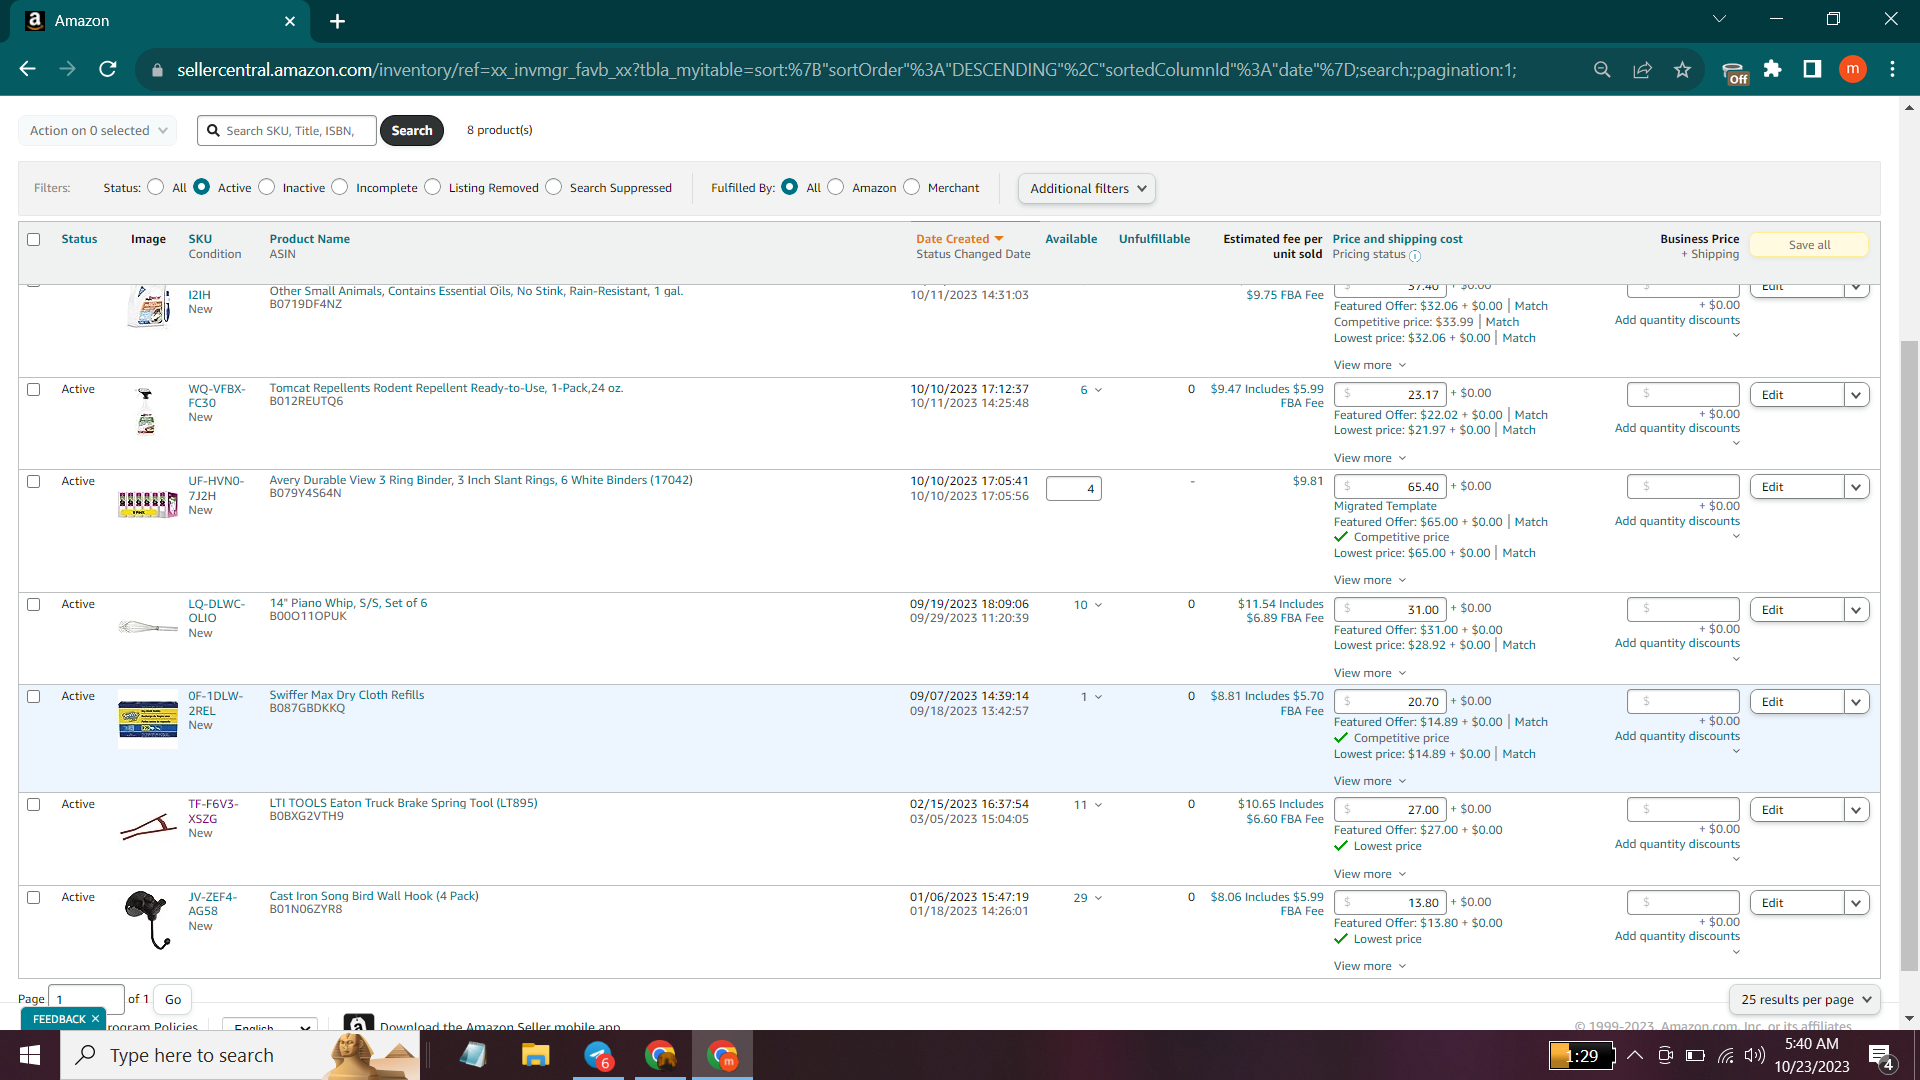This screenshot has width=1920, height=1080.
Task: Open the notification center icon
Action: coord(1880,1056)
